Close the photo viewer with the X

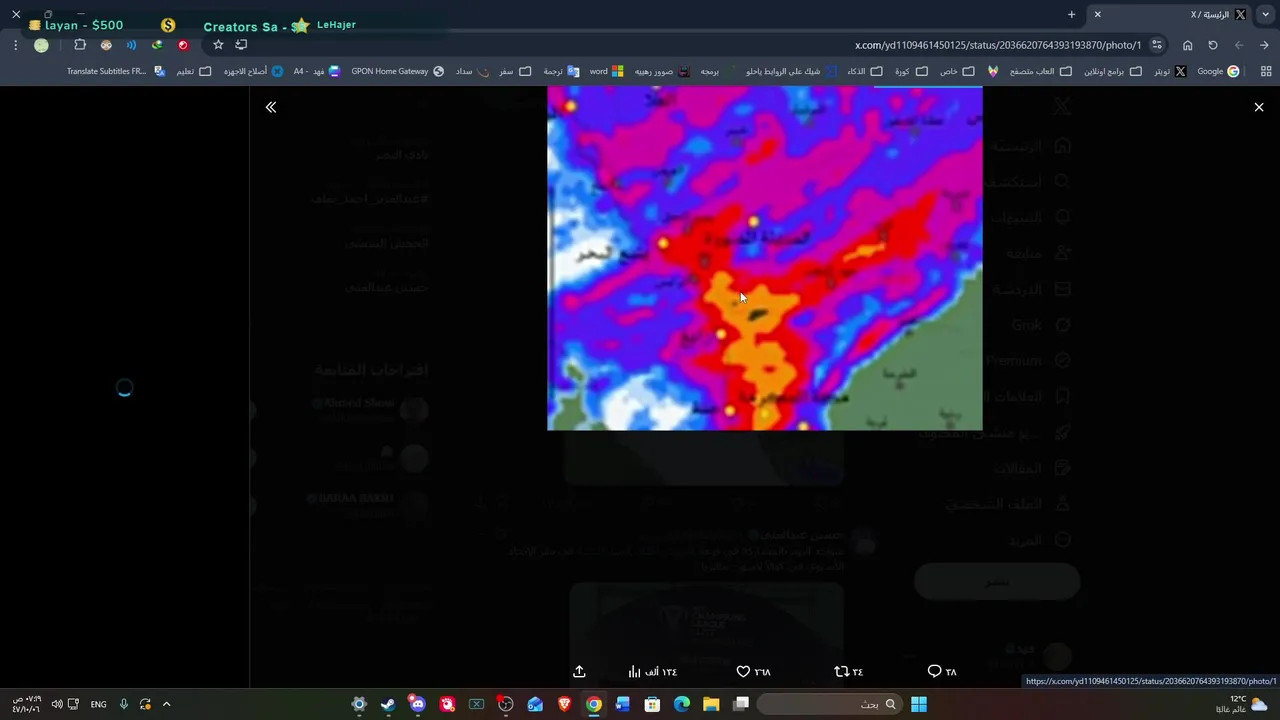click(1259, 107)
